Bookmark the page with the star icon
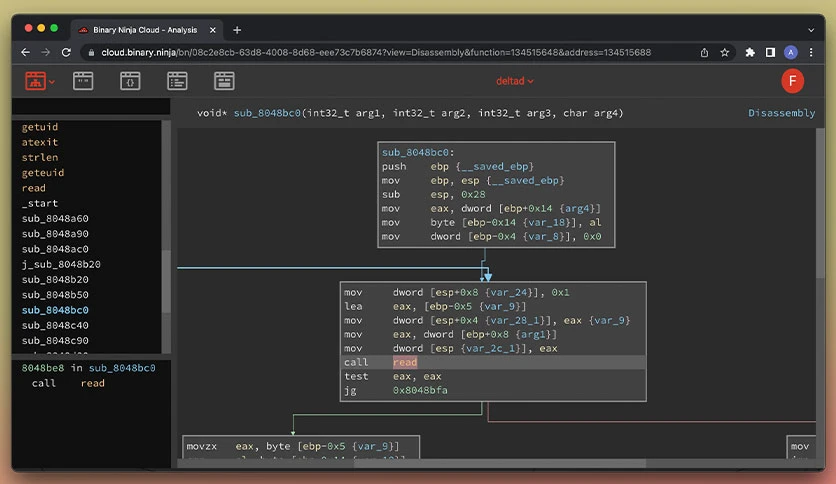Screen dimensions: 836x484 tap(725, 52)
